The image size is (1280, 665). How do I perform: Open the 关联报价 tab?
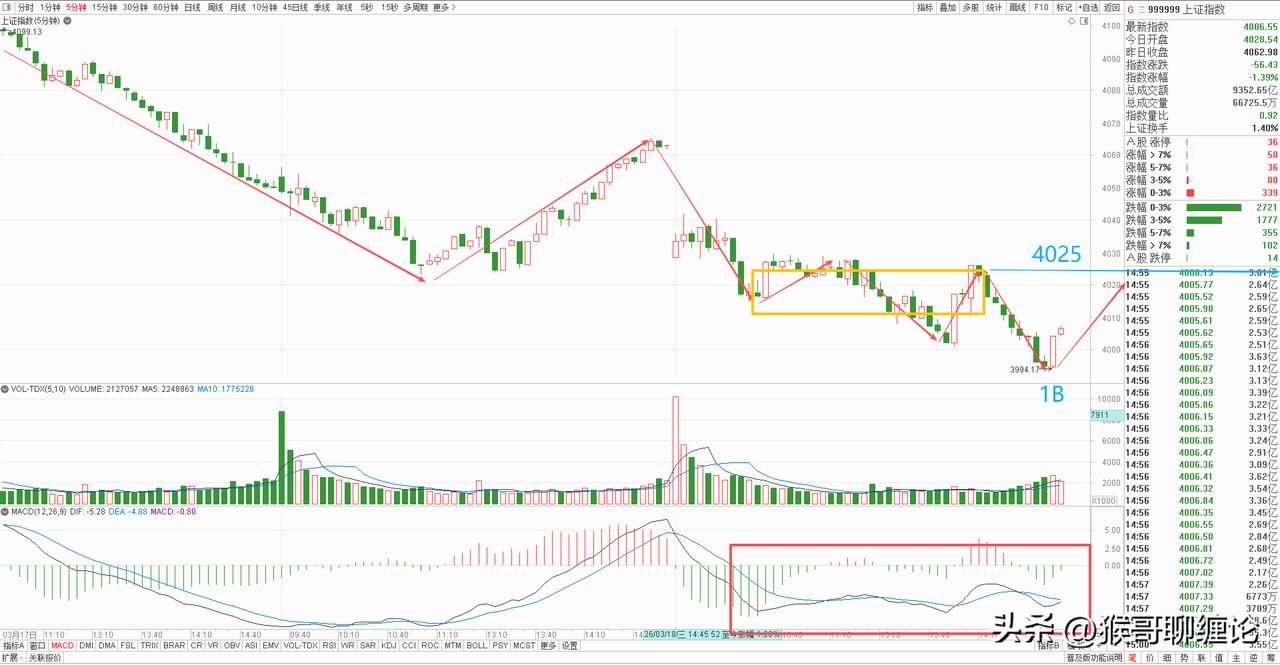click(x=46, y=658)
